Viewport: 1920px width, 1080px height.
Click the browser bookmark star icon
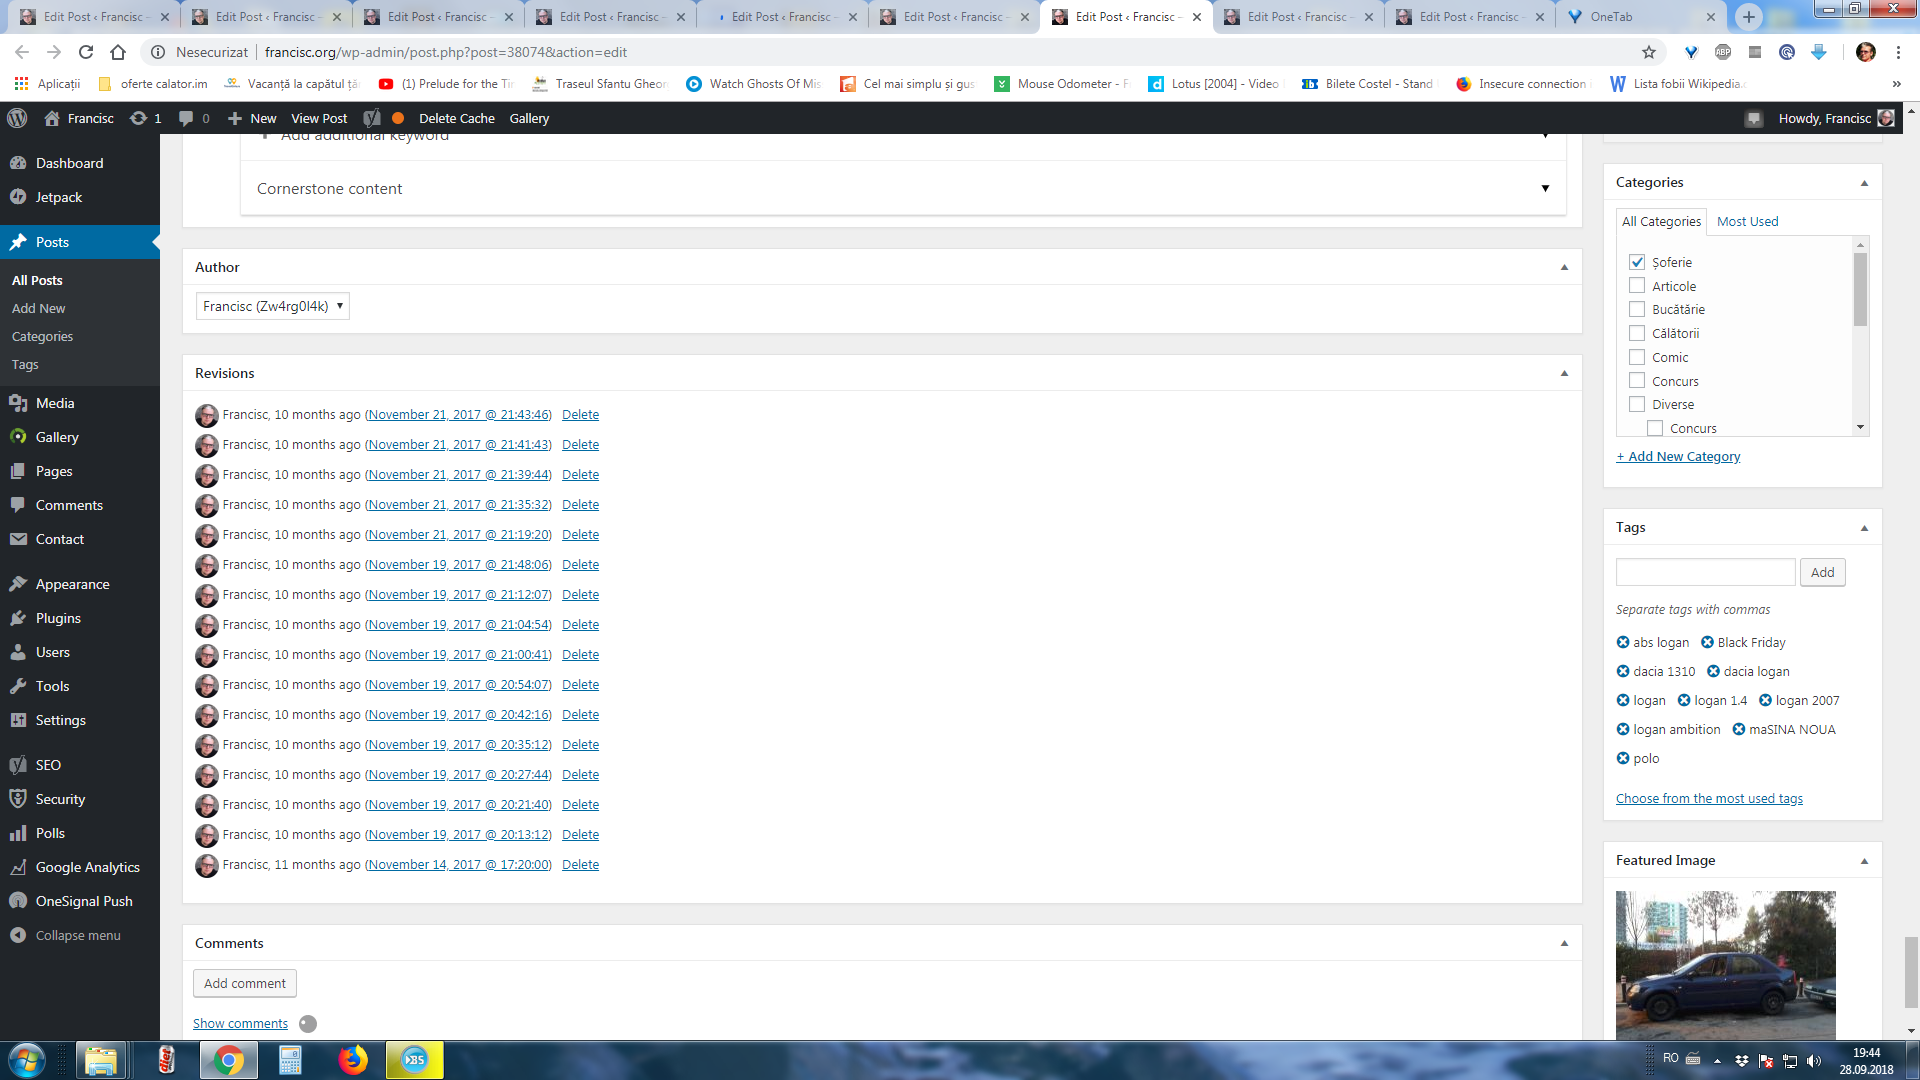coord(1649,52)
